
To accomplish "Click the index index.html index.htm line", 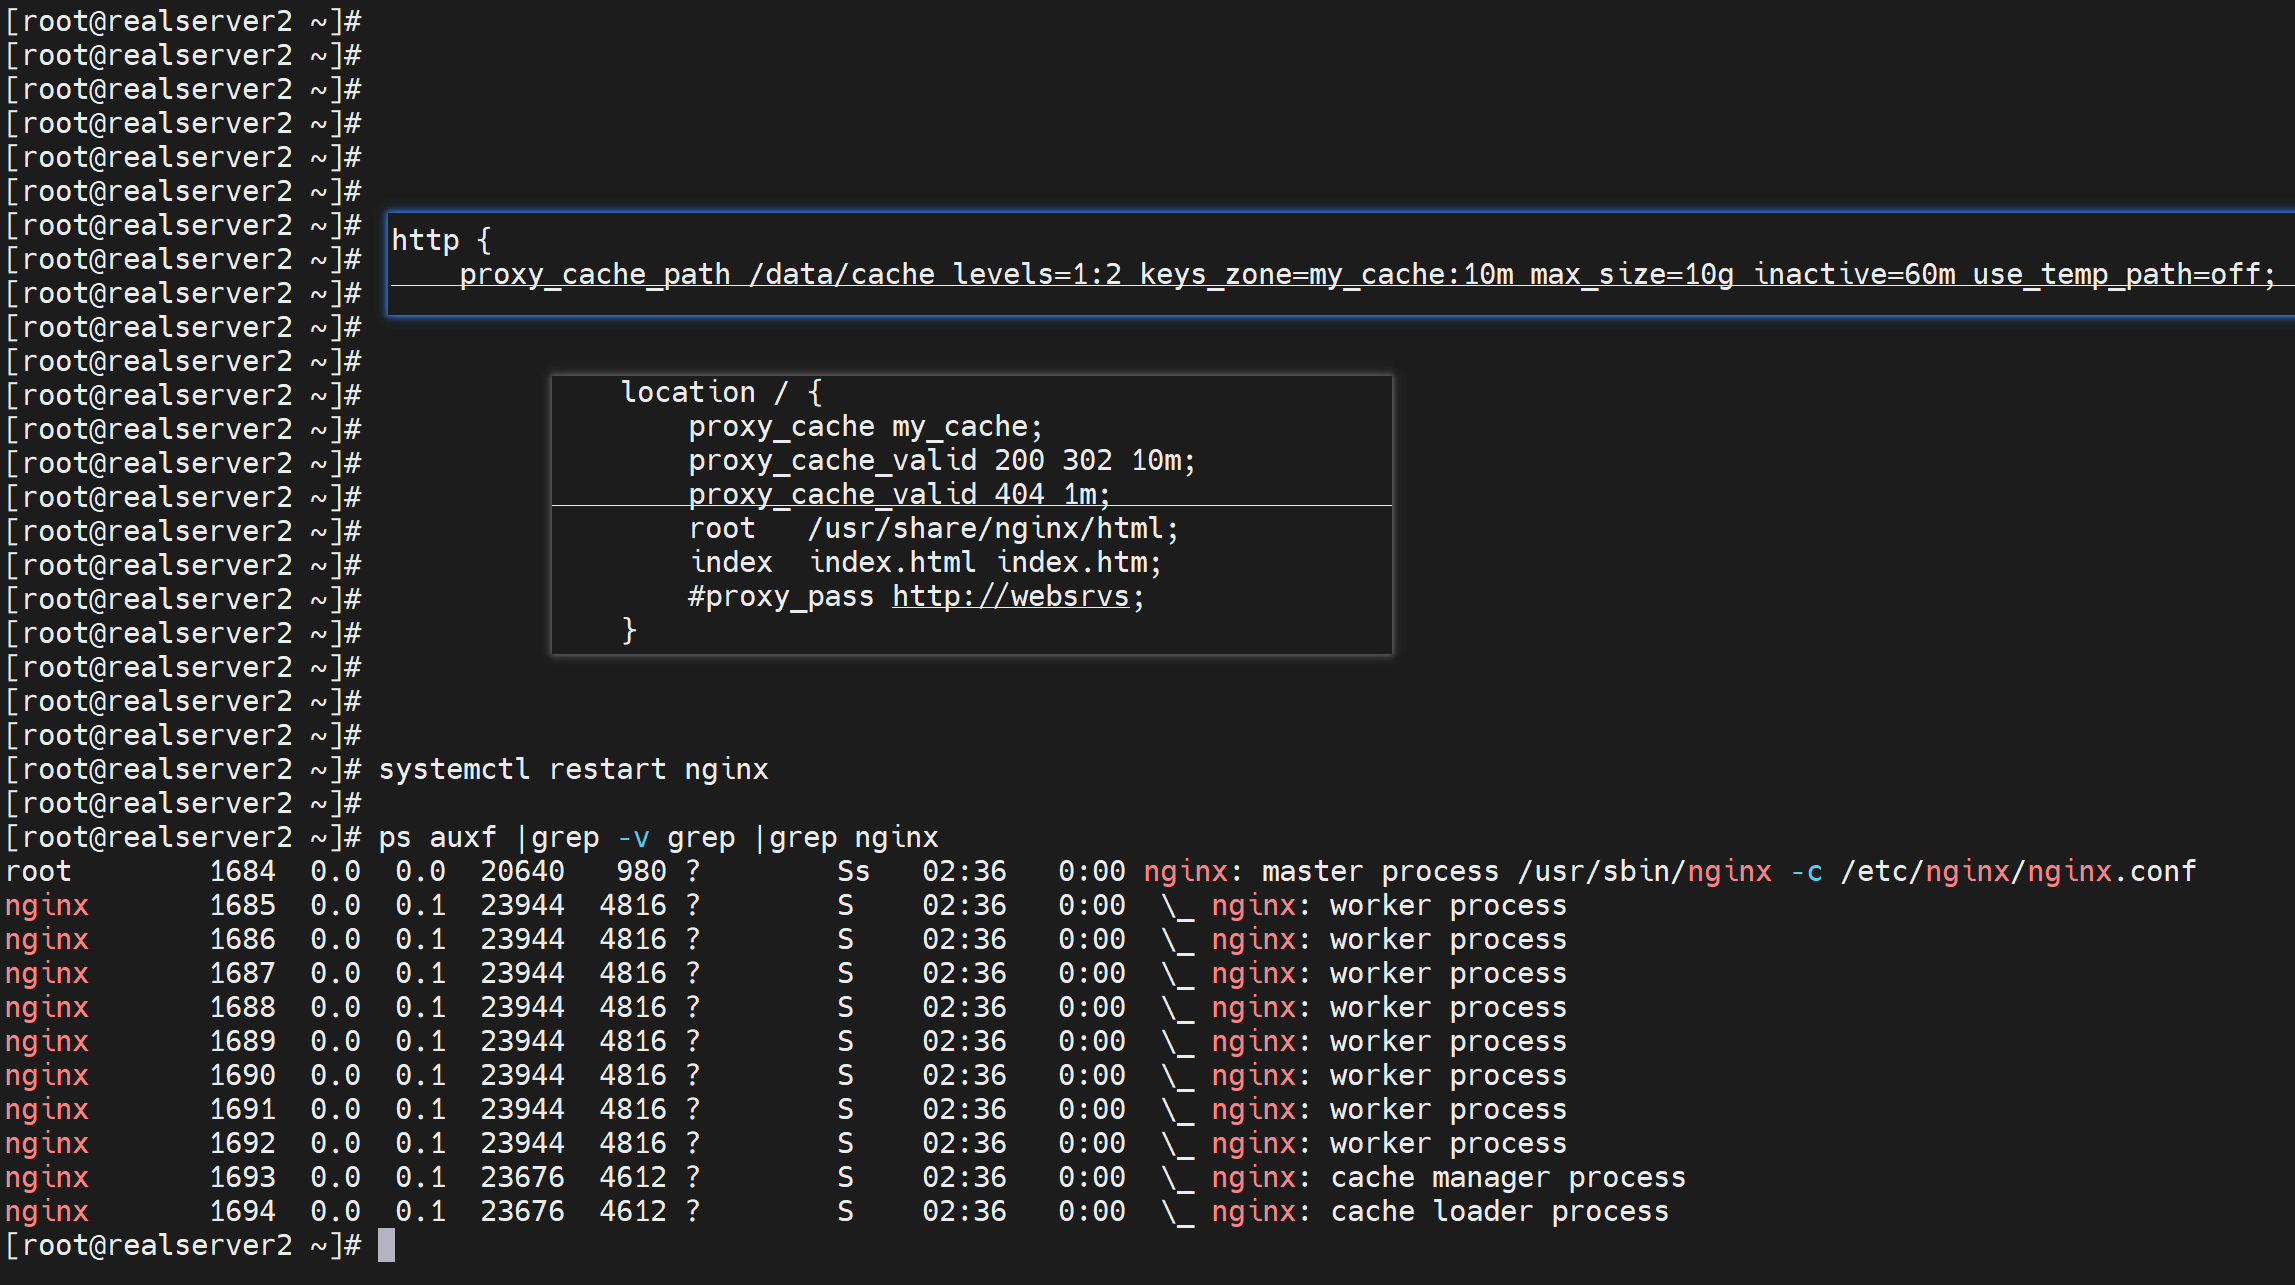I will 925,562.
